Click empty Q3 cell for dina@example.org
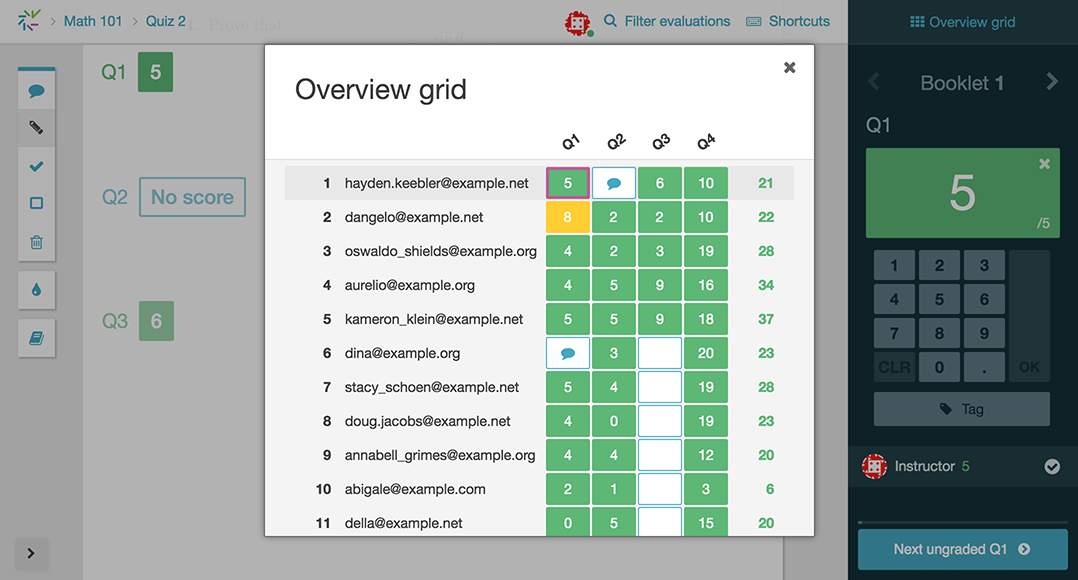The height and width of the screenshot is (580, 1078). (660, 353)
